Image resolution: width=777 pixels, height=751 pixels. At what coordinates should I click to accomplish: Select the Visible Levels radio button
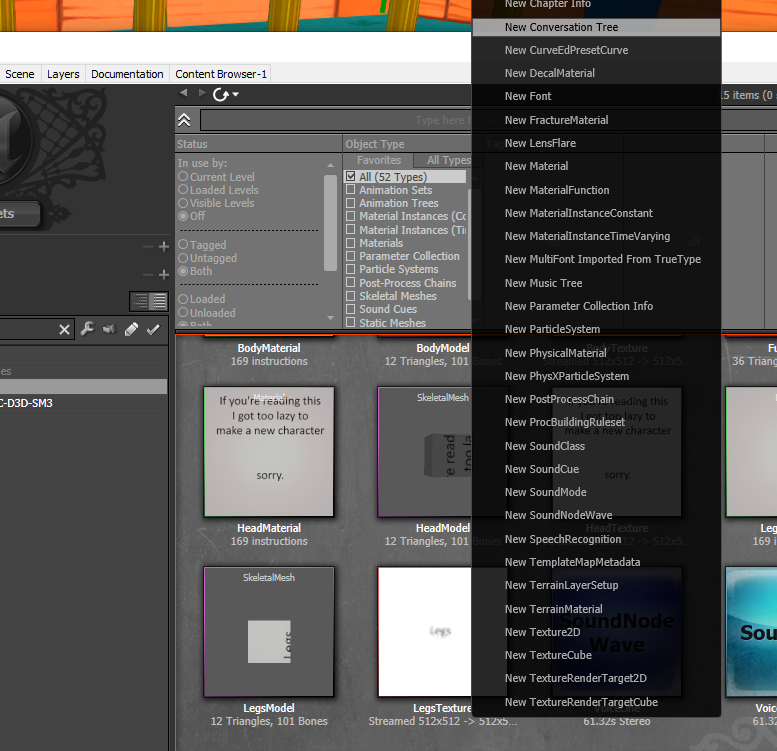[183, 203]
